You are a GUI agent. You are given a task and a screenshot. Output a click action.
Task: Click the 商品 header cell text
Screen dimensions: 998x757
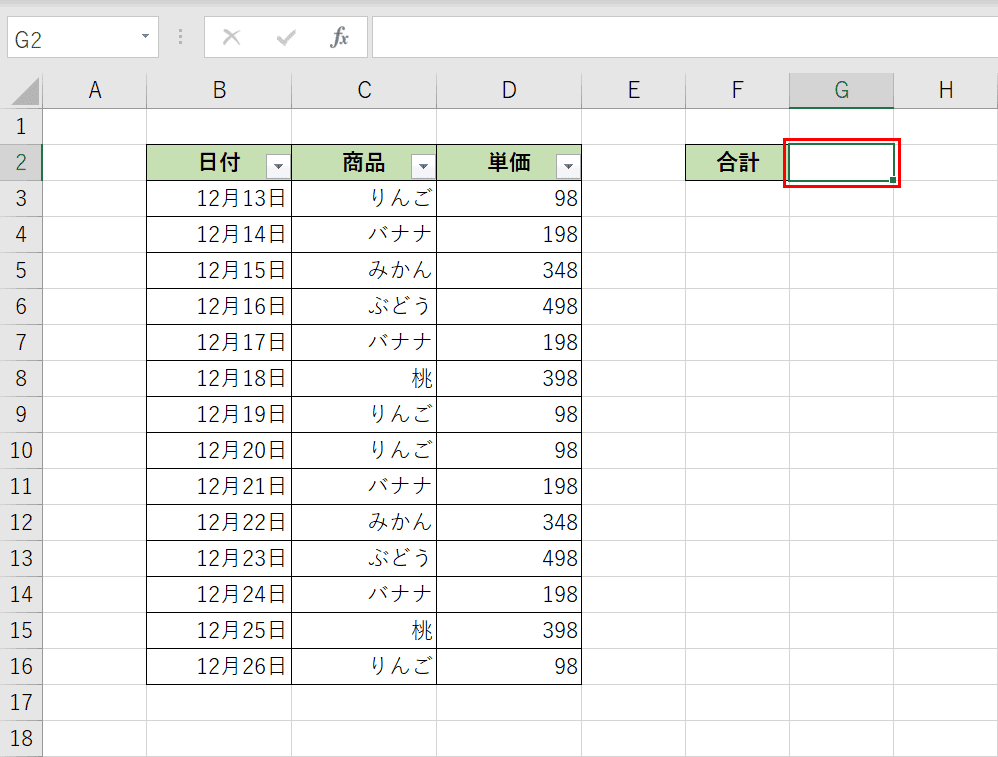(364, 162)
